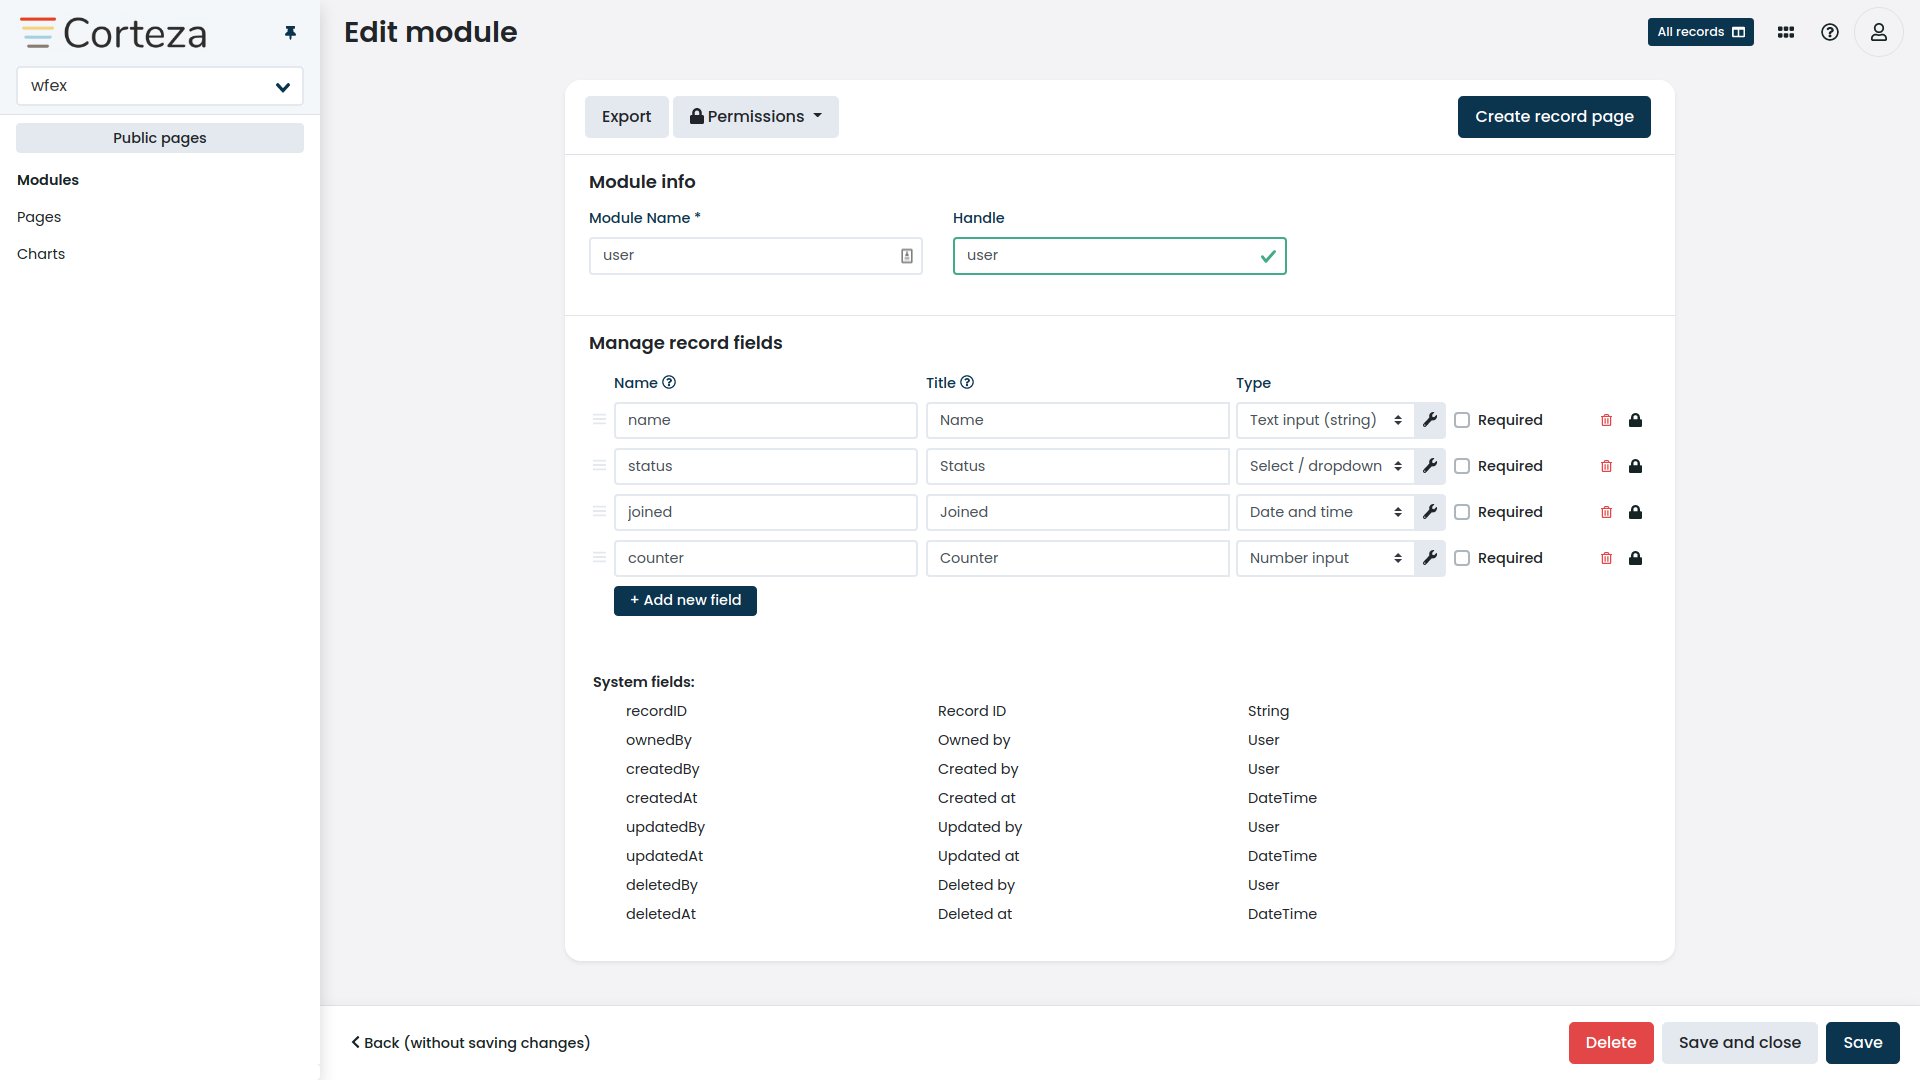1920x1080 pixels.
Task: Open the wfex namespace dropdown
Action: click(x=160, y=86)
